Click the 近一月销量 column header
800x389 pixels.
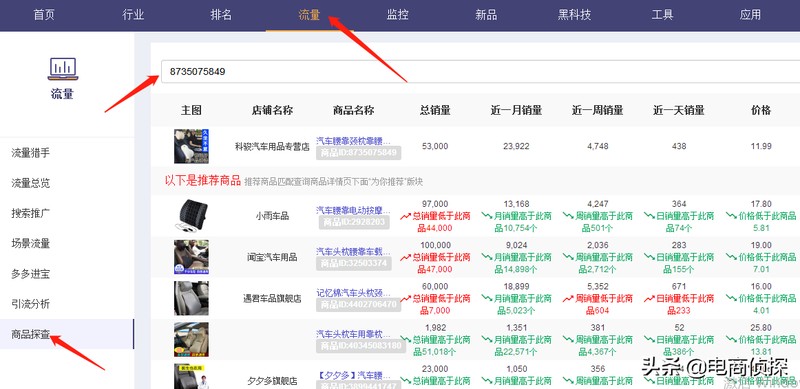click(516, 110)
